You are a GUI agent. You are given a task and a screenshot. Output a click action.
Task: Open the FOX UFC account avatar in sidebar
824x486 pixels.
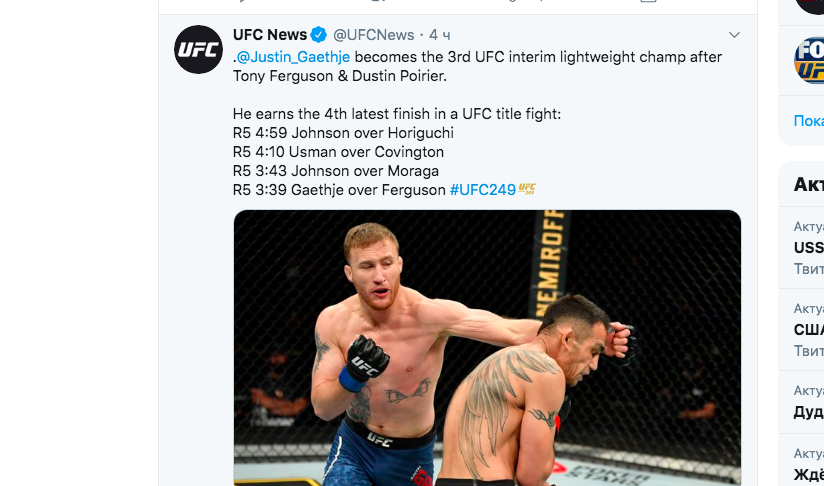click(809, 60)
